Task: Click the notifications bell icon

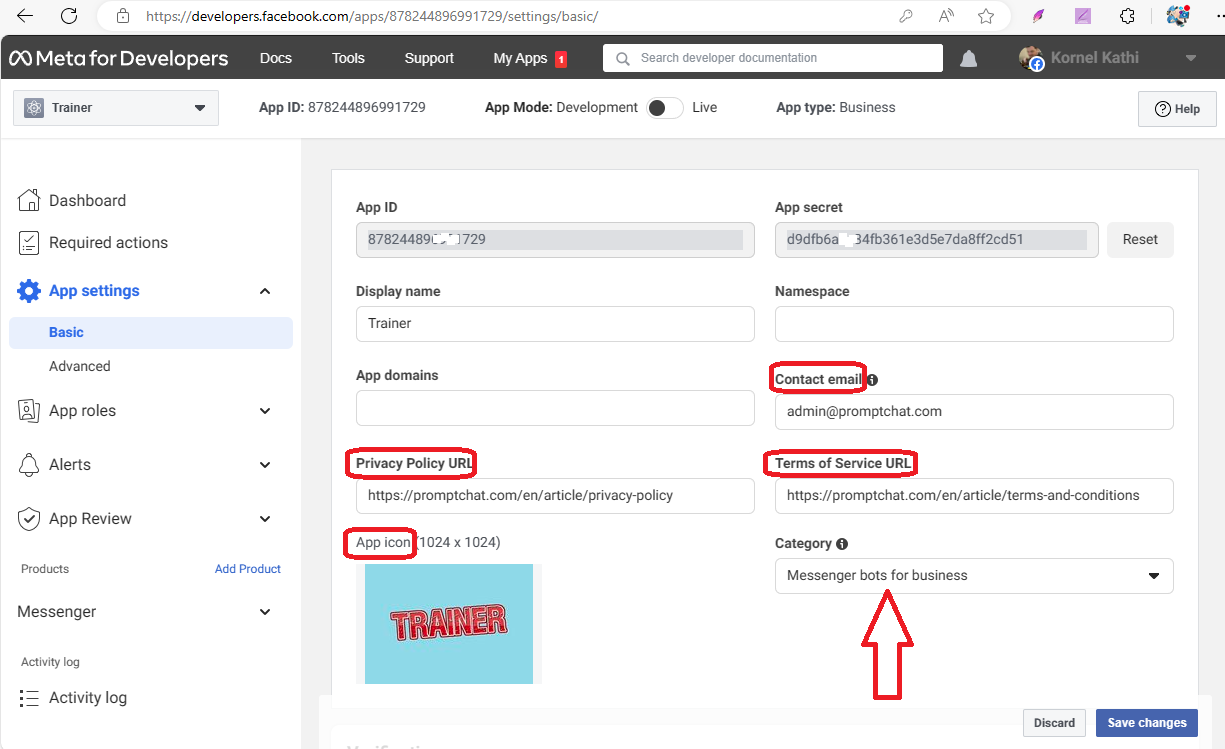Action: point(968,59)
